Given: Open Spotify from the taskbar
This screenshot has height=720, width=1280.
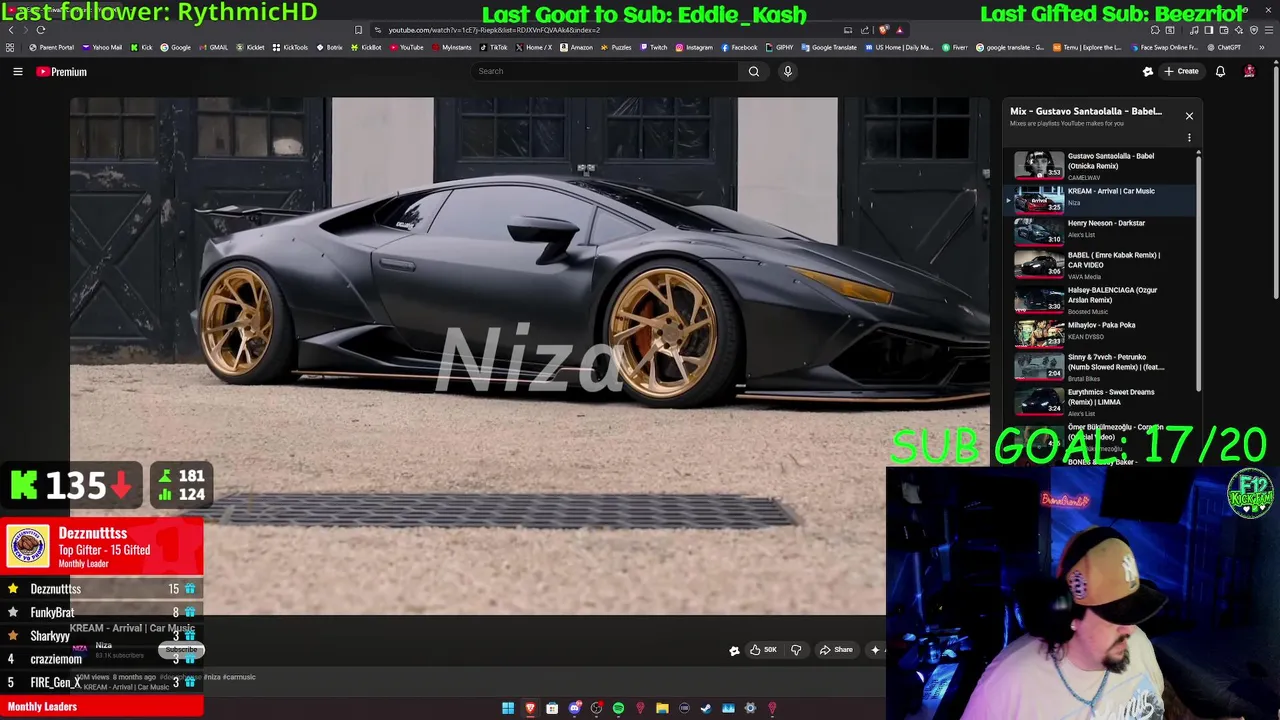Looking at the screenshot, I should [x=618, y=708].
